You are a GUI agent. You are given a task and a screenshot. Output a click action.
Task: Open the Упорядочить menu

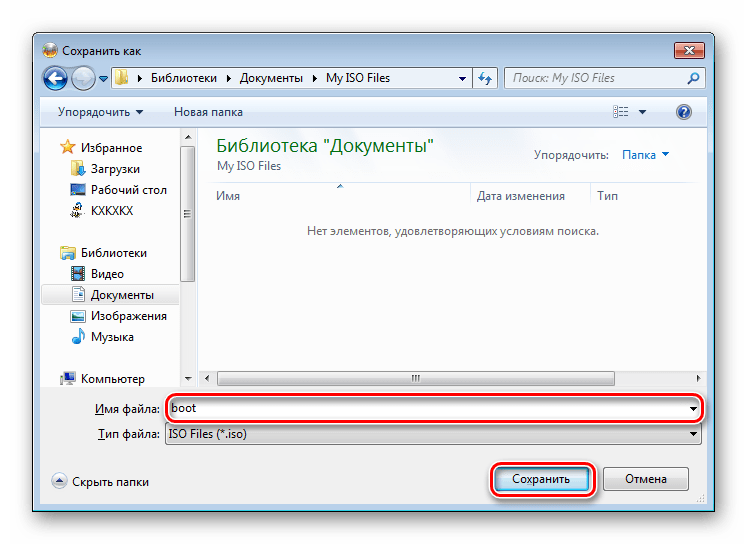(100, 112)
